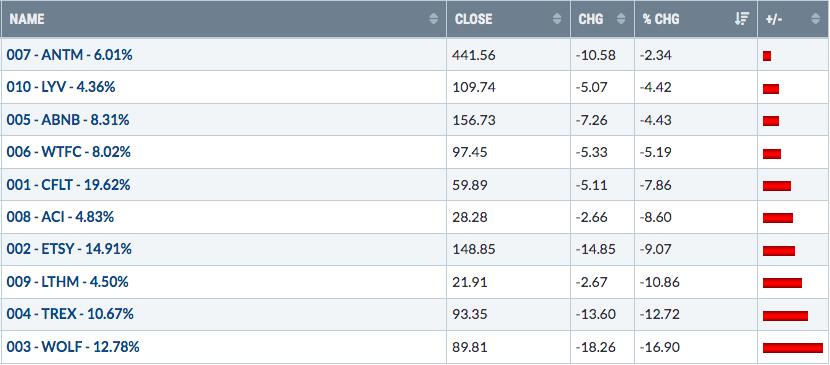Sort by the +/- column arrows
This screenshot has width=830, height=365.
point(815,19)
